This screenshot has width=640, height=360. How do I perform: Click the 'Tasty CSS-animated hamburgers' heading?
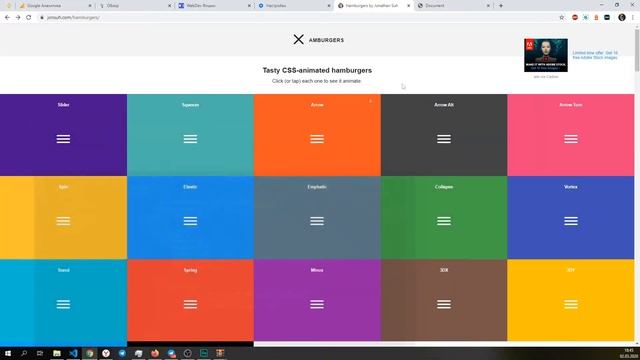click(317, 70)
